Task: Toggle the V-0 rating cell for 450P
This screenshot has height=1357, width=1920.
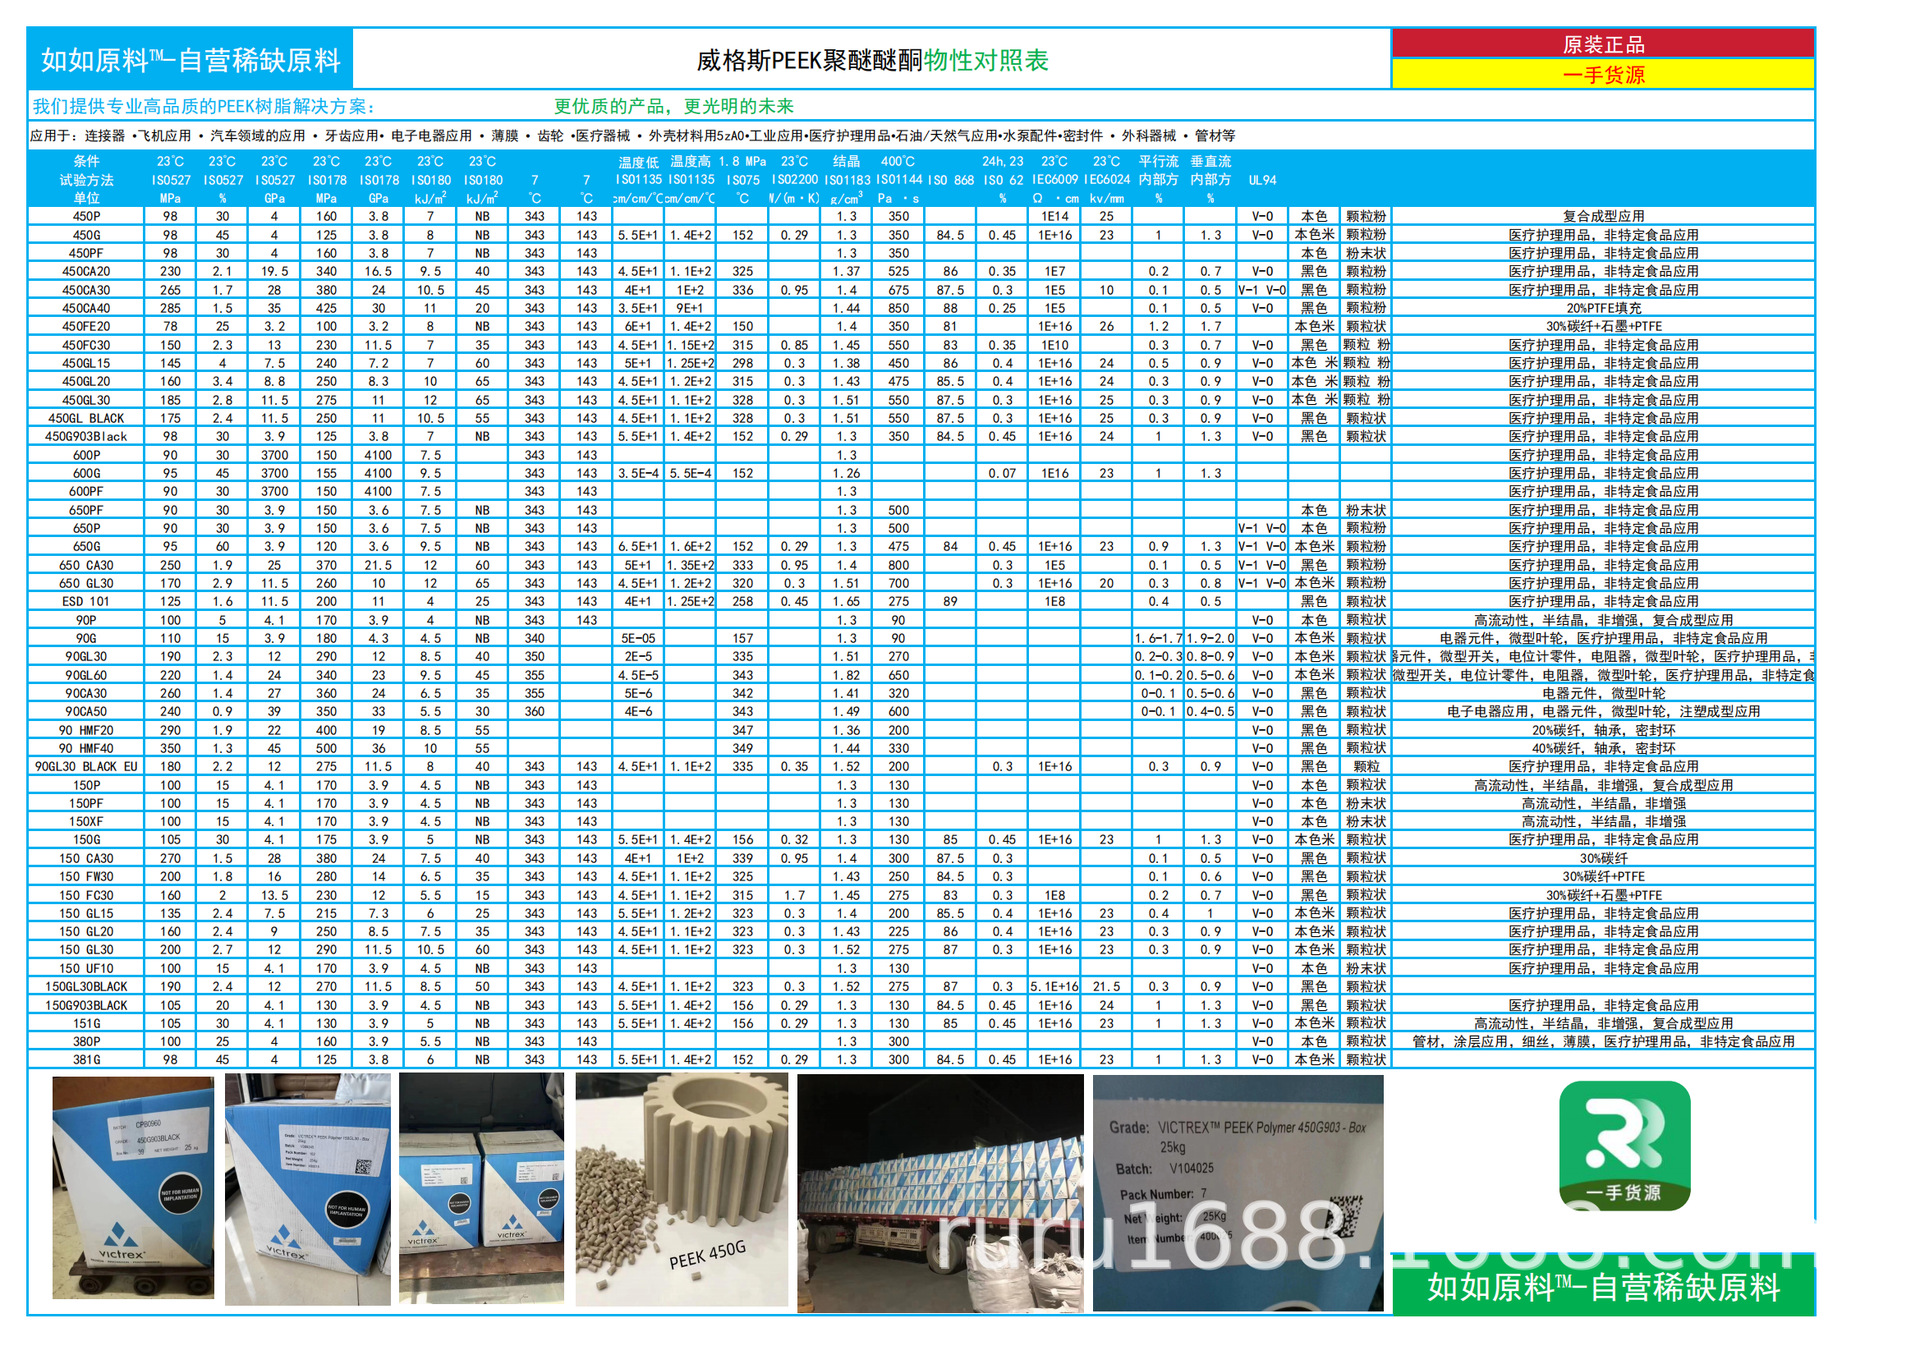Action: pyautogui.click(x=1260, y=215)
